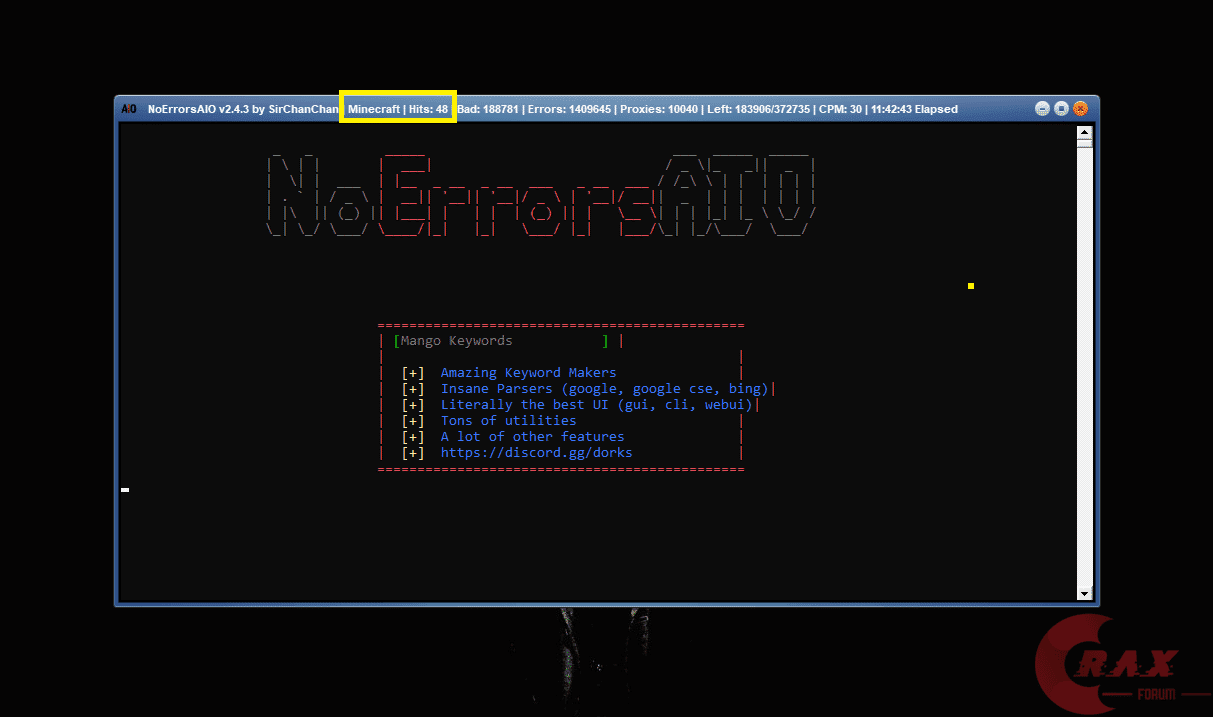Expand the Amazing Keyword Makers entry
The height and width of the screenshot is (717, 1213).
(x=528, y=372)
